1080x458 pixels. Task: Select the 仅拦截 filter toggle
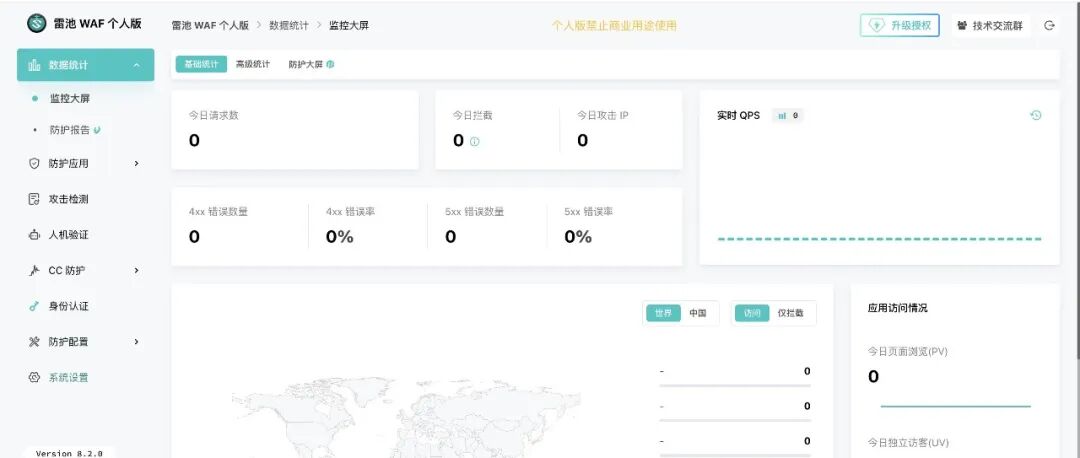point(791,313)
